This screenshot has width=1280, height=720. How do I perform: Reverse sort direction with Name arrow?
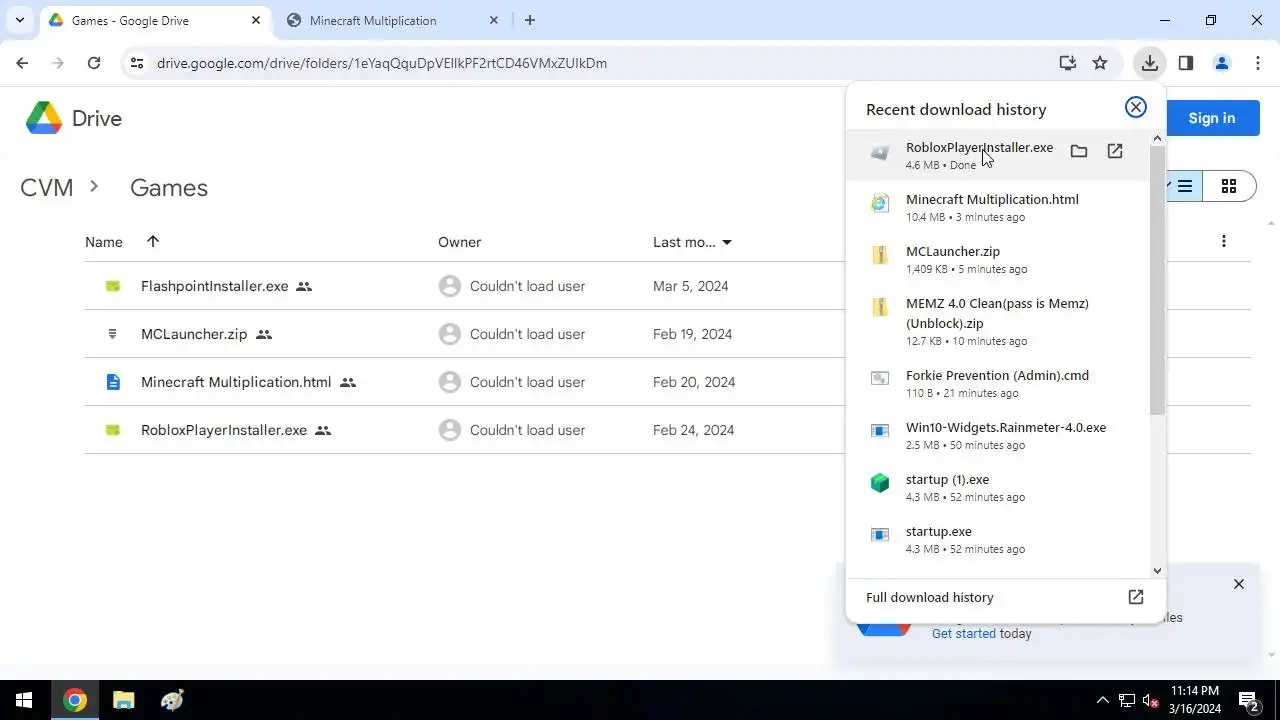click(x=153, y=241)
